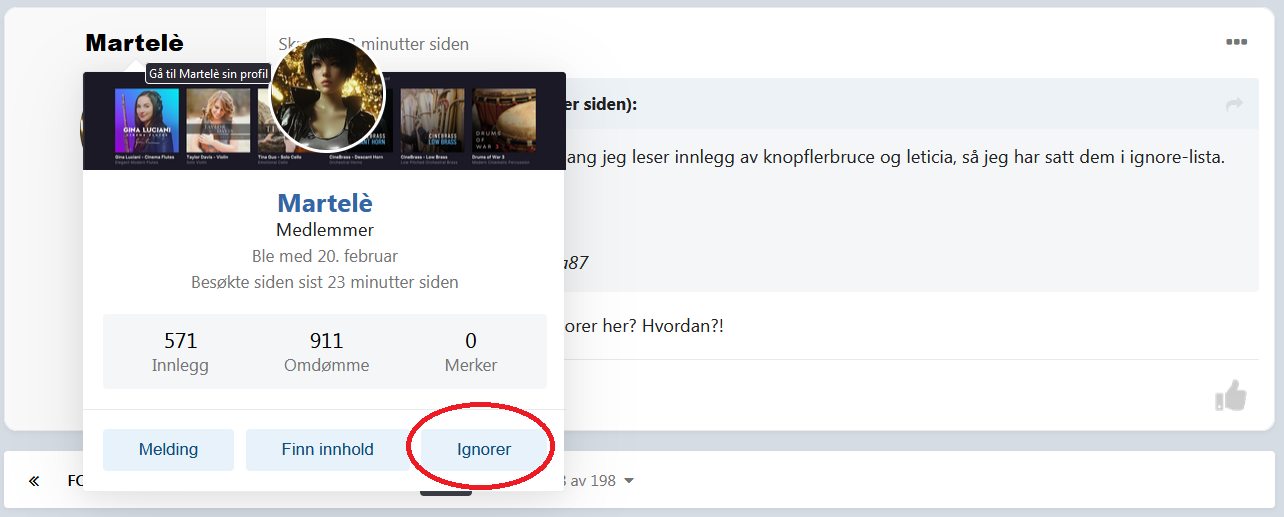
Task: Expand the page jump dropdown beside 'av 198'
Action: coord(629,481)
